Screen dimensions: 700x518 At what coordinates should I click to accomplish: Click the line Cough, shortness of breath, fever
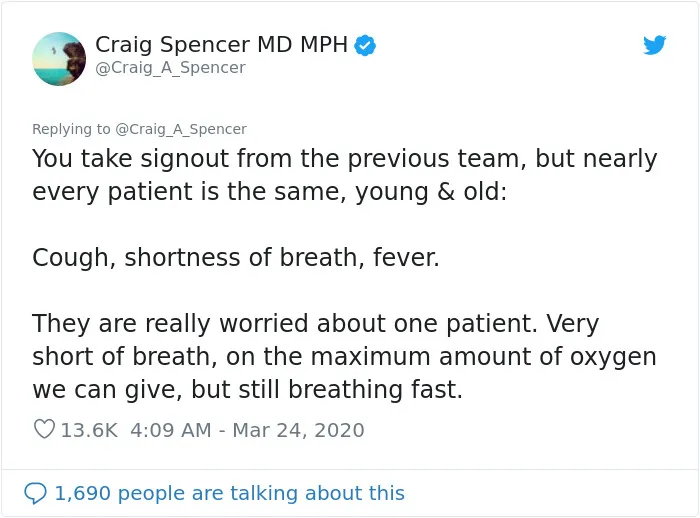(x=236, y=258)
